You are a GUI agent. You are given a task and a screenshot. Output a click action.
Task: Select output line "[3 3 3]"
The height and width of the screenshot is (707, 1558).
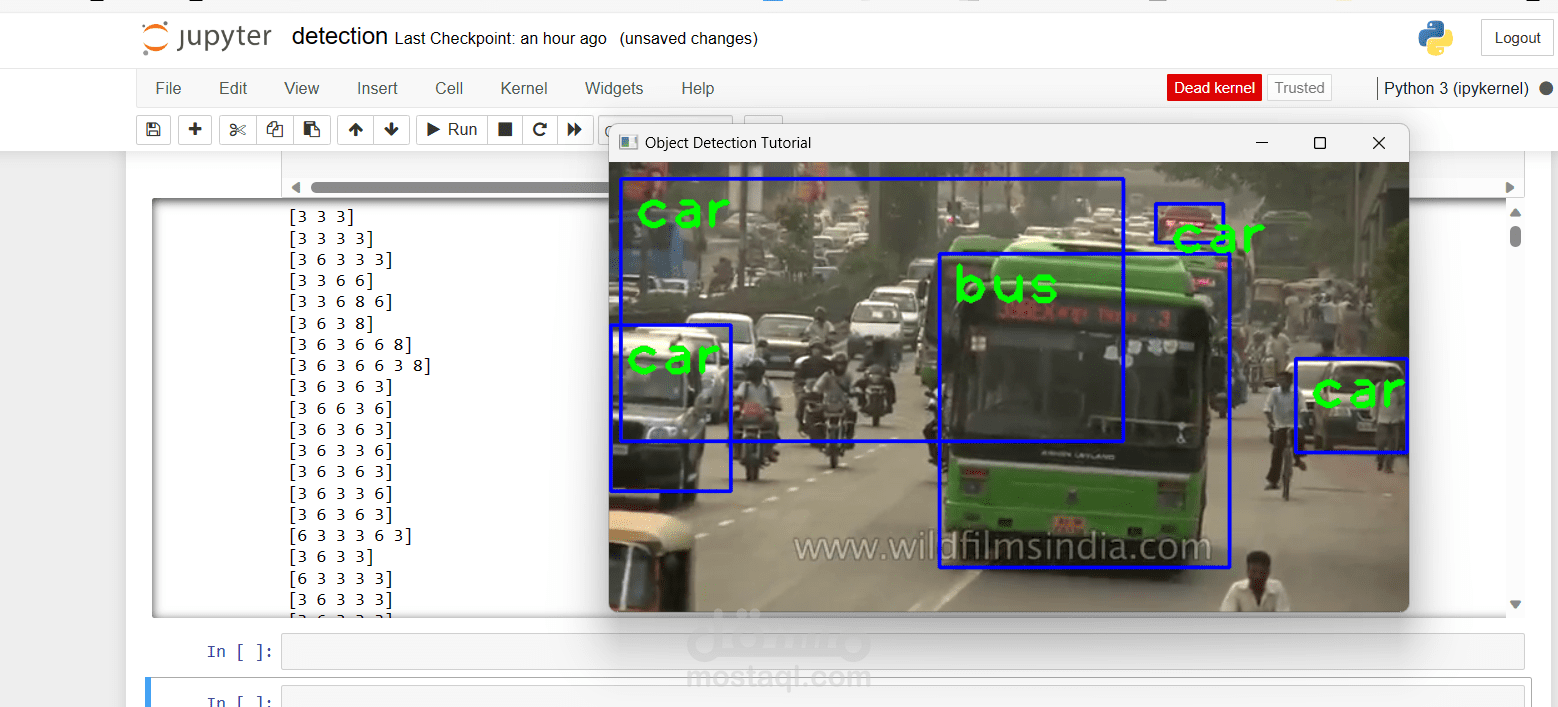point(321,216)
